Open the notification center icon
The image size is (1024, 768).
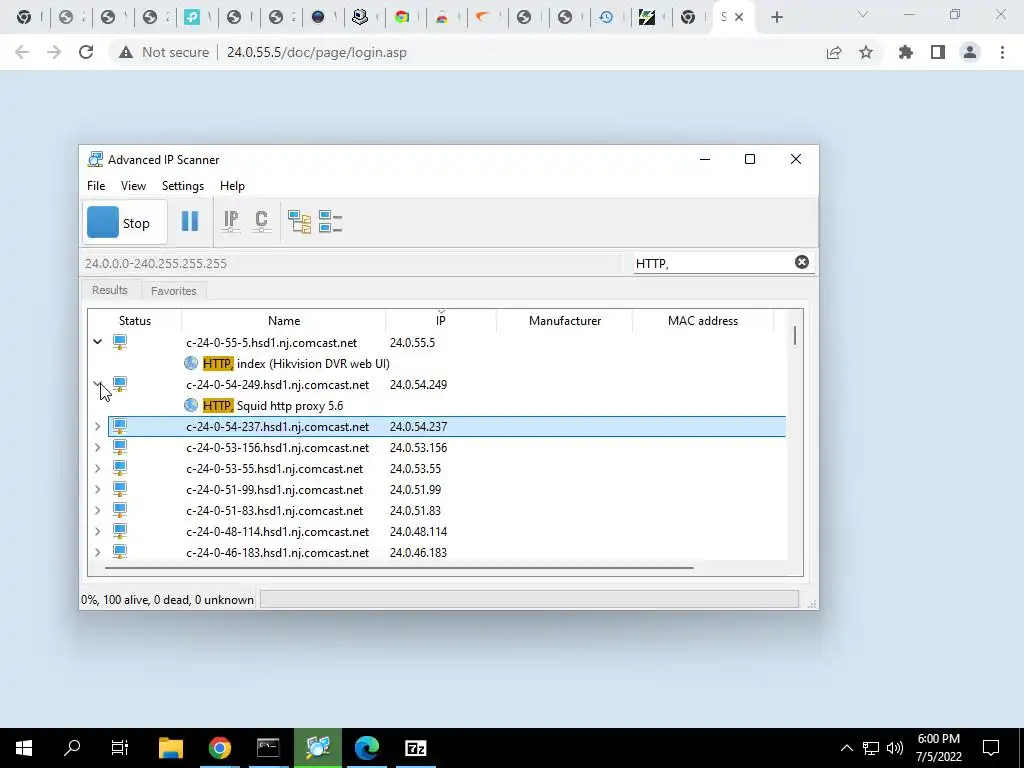pyautogui.click(x=991, y=748)
